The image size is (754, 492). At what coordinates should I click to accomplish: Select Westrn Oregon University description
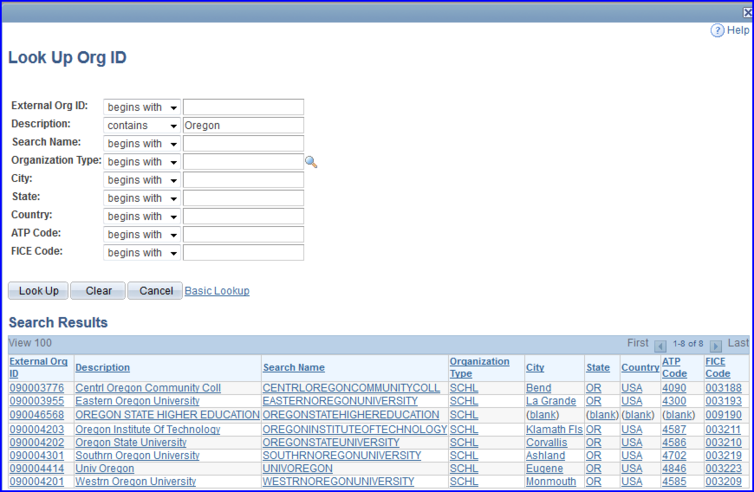tap(136, 481)
